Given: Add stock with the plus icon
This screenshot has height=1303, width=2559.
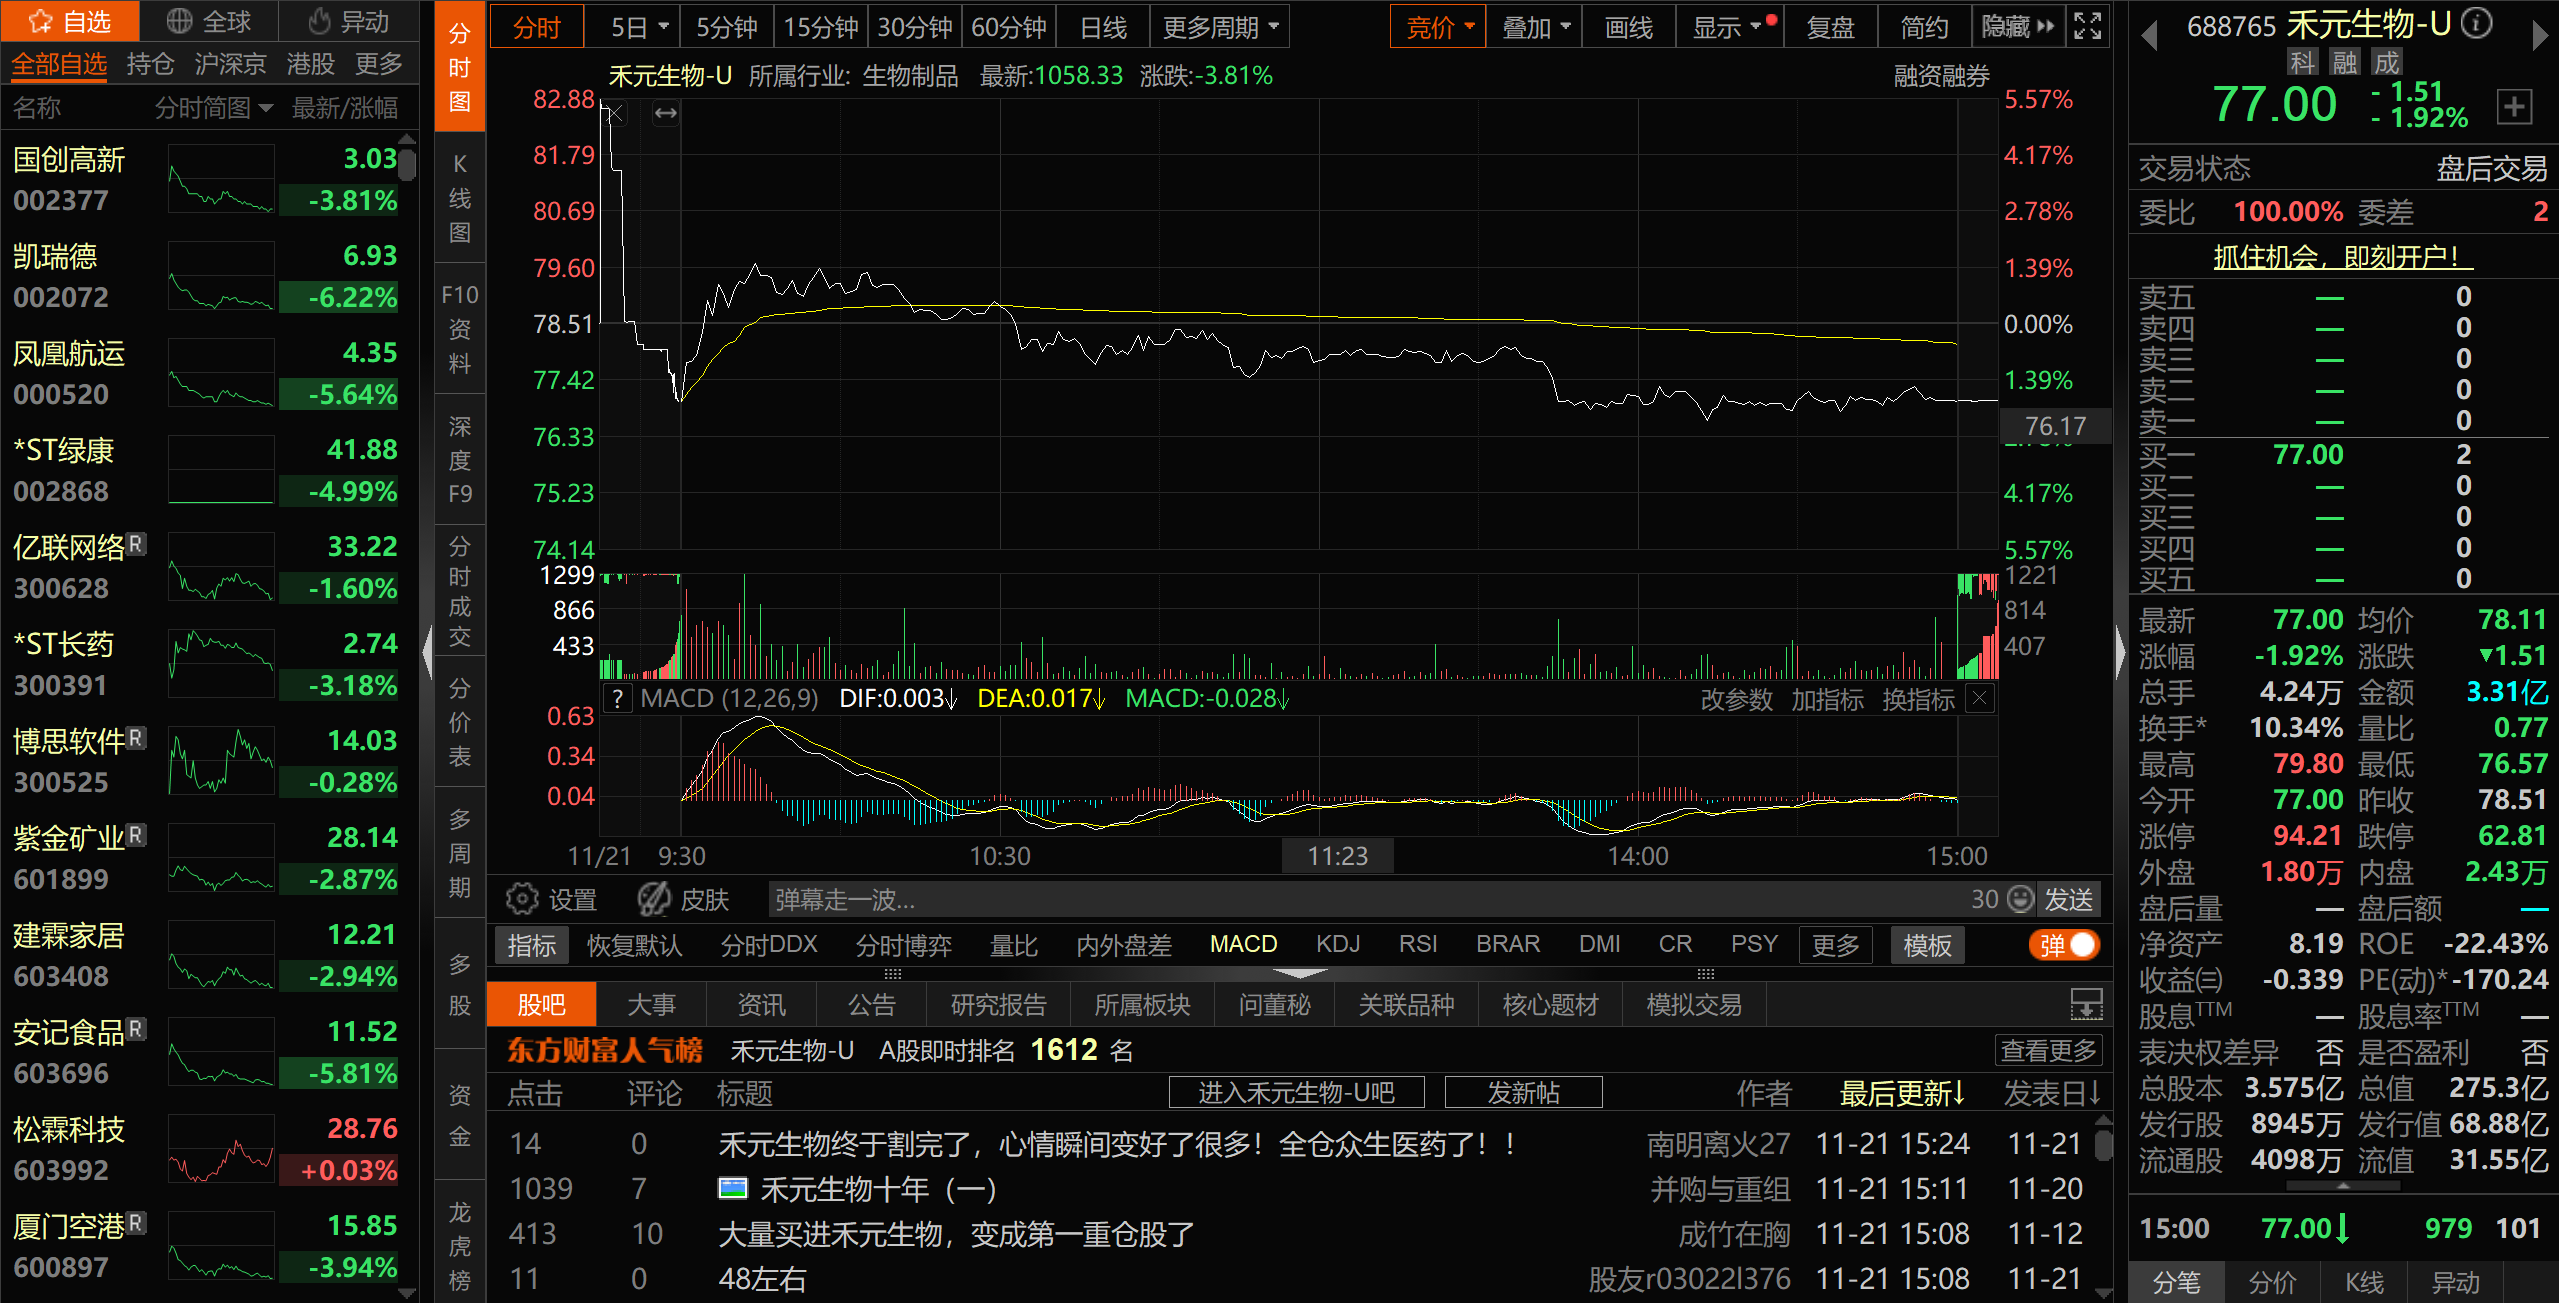Looking at the screenshot, I should (2514, 106).
